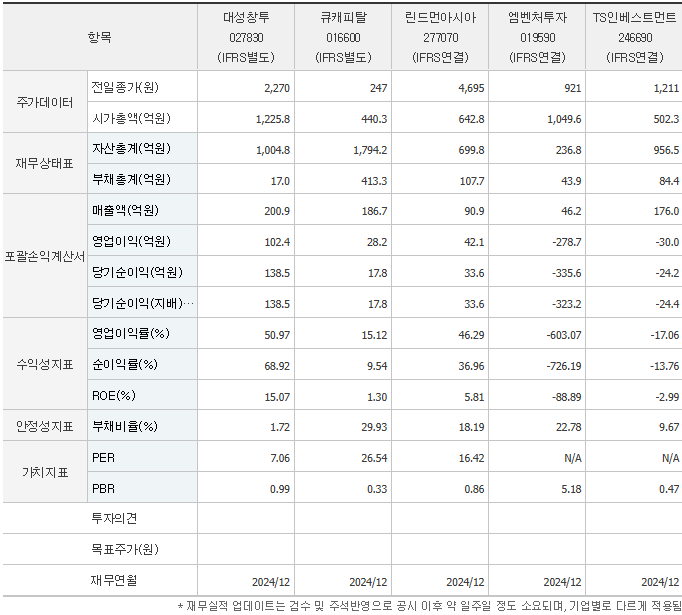The height and width of the screenshot is (615, 682).
Task: Click the 엠벤처투자 019590 column header
Action: click(537, 37)
